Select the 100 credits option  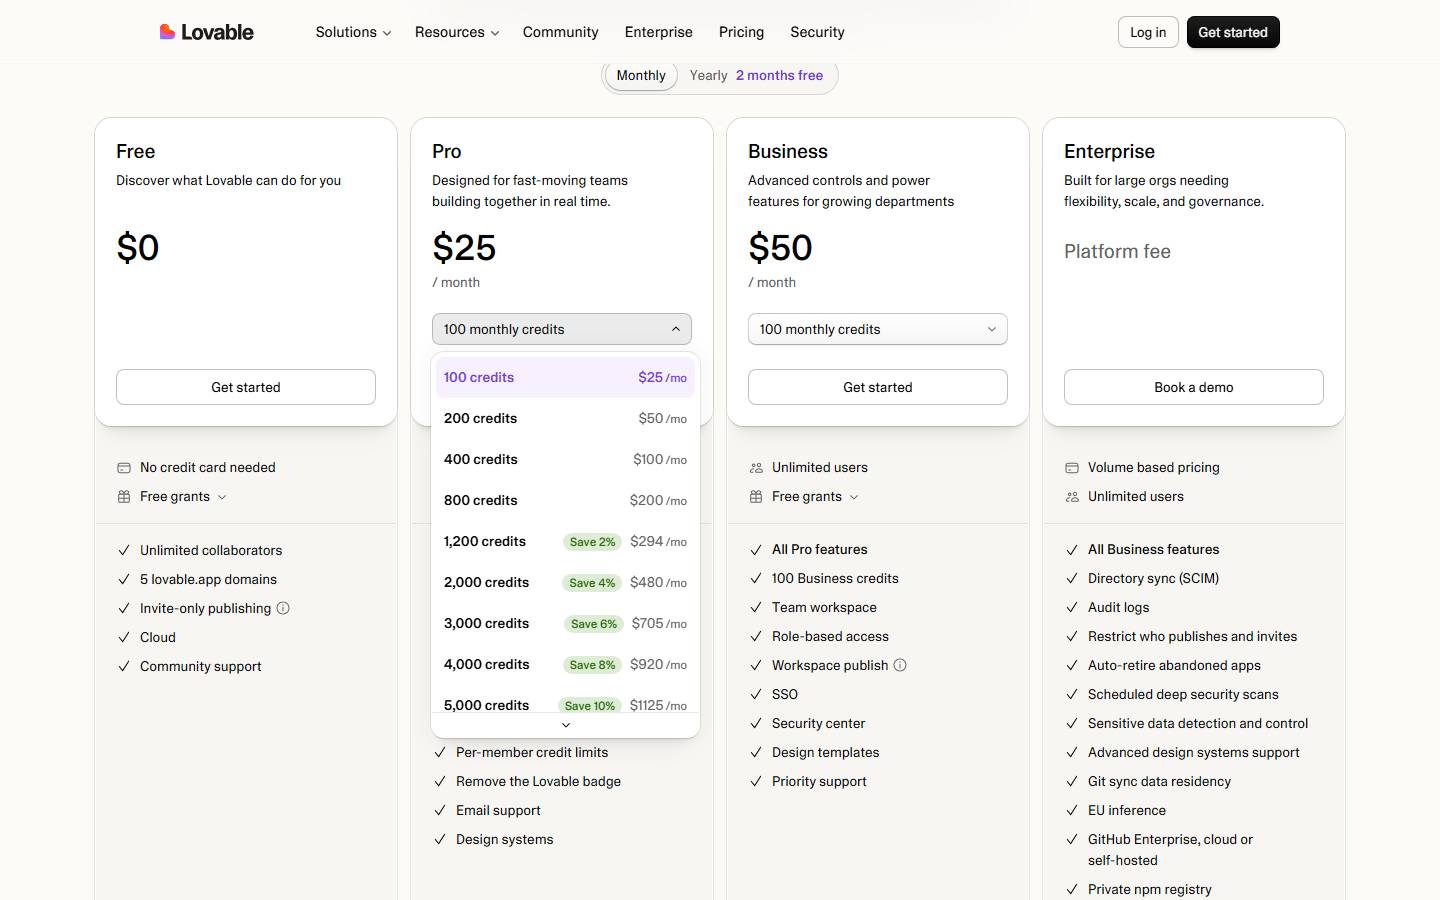(565, 377)
